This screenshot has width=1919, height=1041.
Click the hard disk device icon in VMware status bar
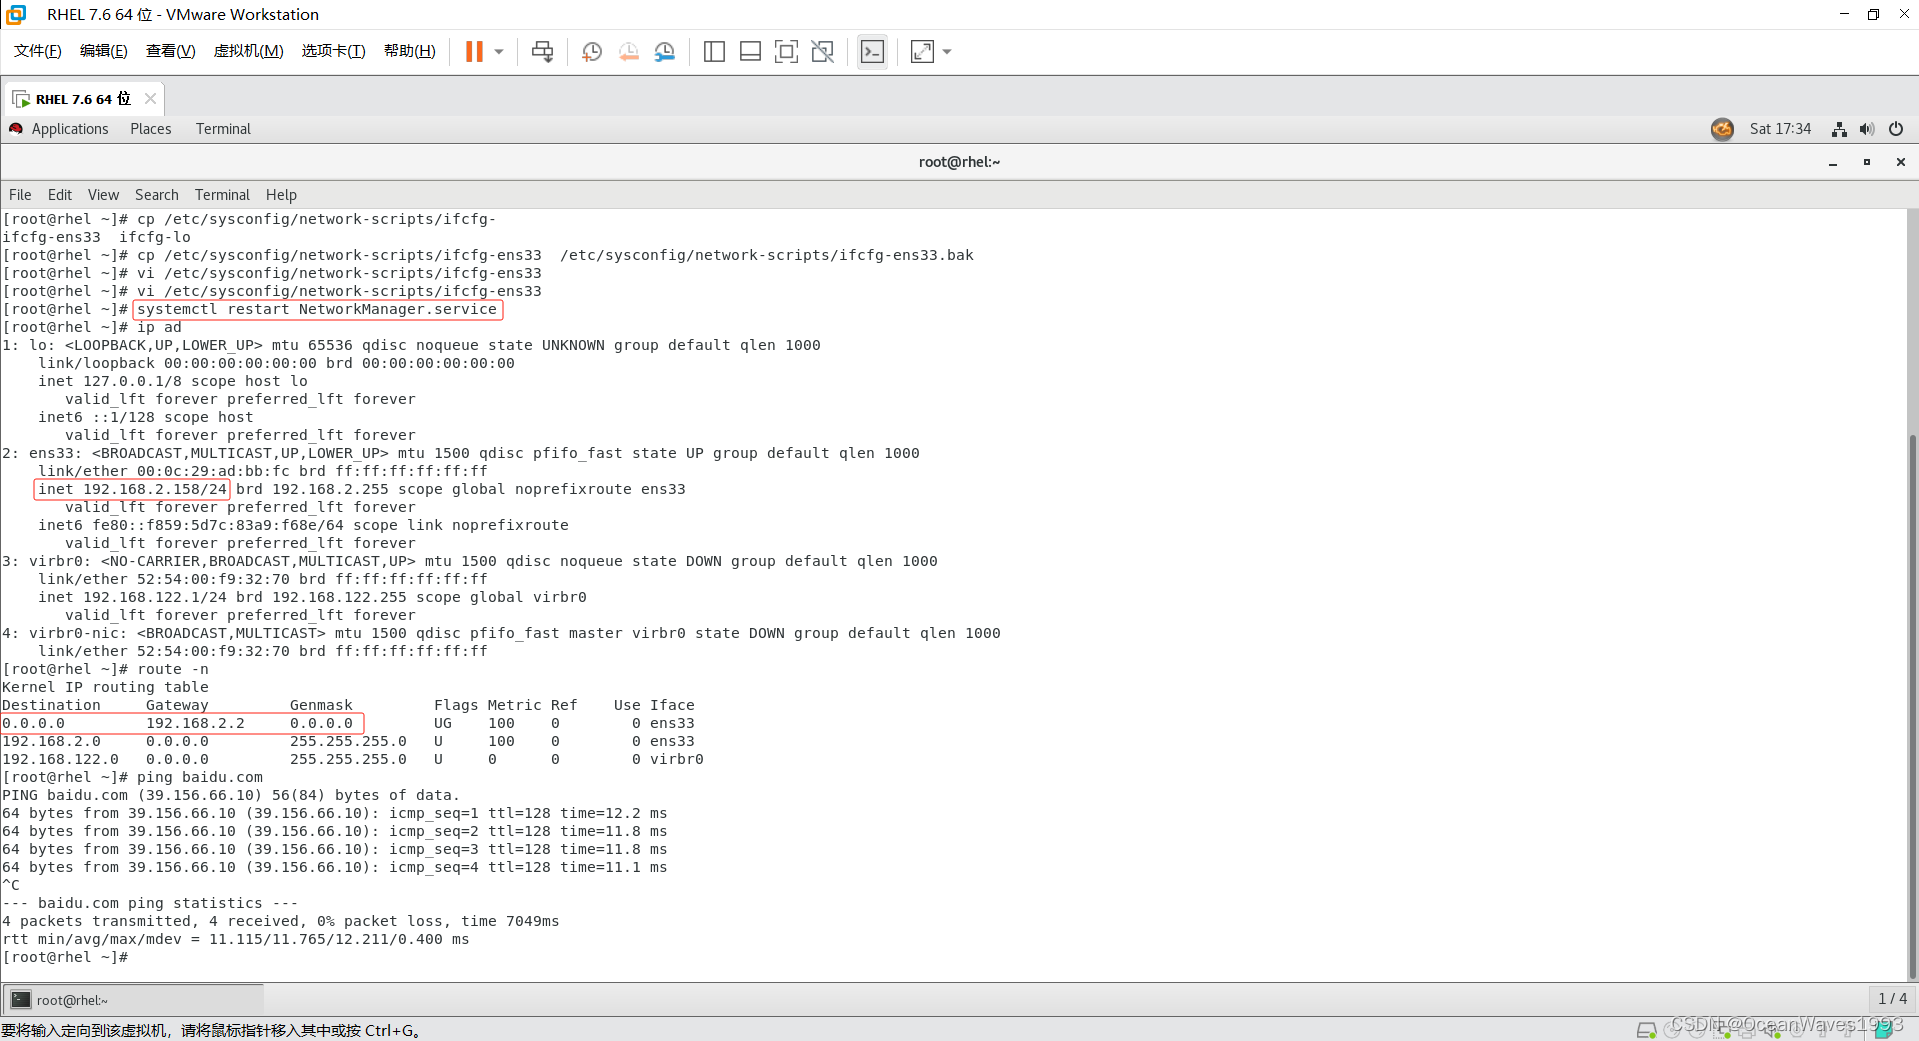click(1646, 1029)
